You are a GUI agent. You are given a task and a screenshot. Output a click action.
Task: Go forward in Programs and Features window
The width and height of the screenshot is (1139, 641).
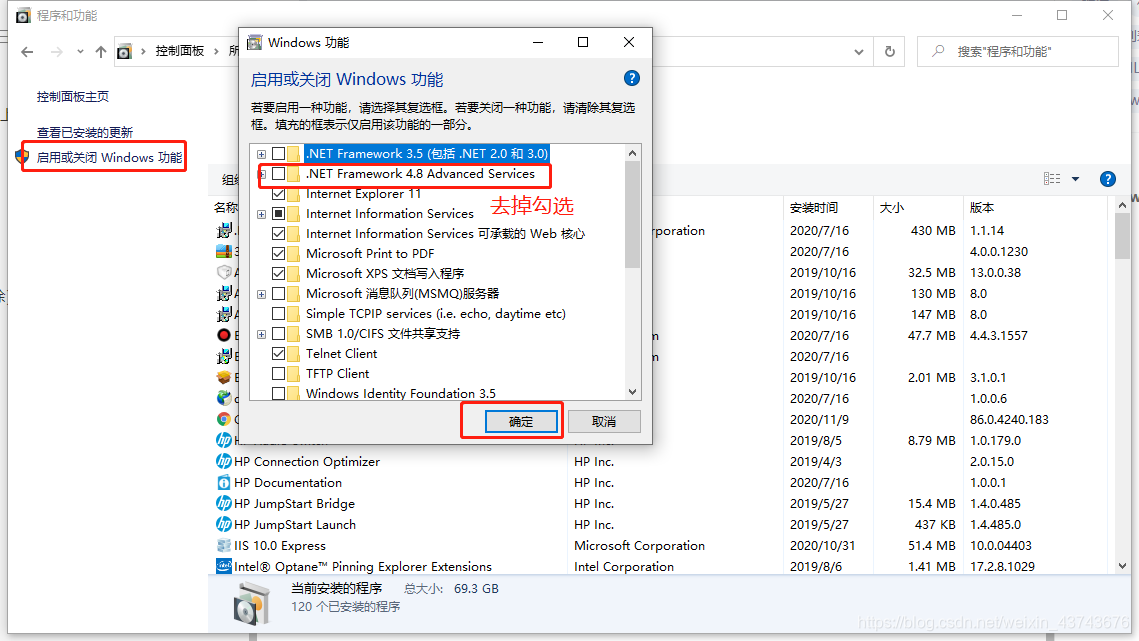pyautogui.click(x=57, y=52)
